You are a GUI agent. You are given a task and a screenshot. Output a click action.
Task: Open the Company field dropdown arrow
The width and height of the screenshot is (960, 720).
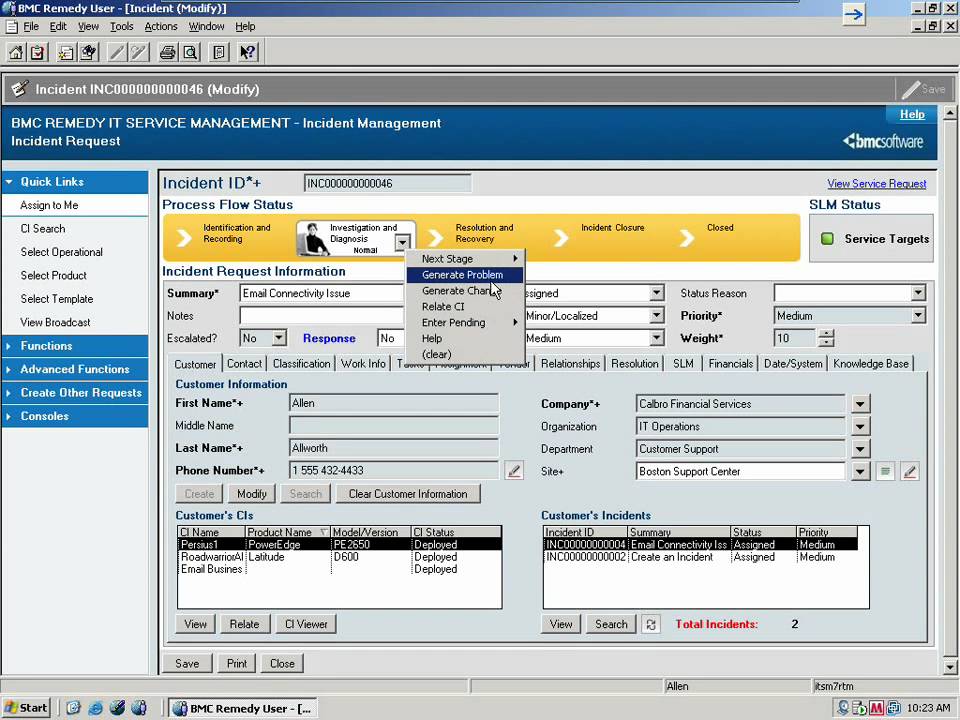pyautogui.click(x=860, y=404)
